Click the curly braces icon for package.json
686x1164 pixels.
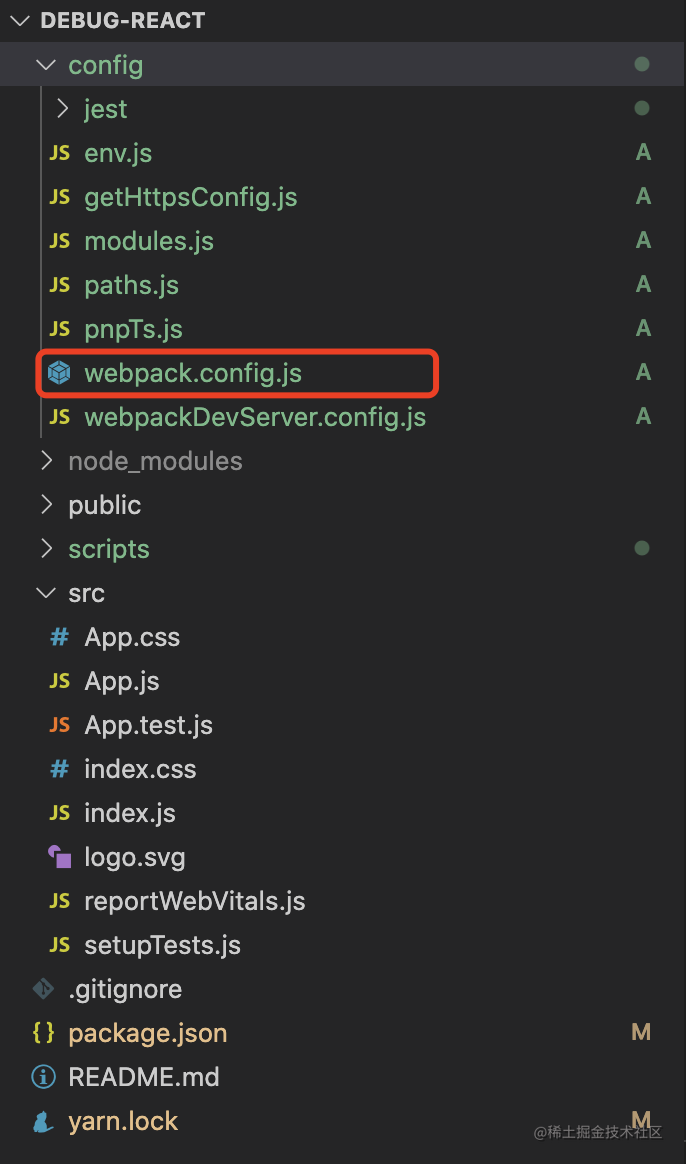point(43,1033)
